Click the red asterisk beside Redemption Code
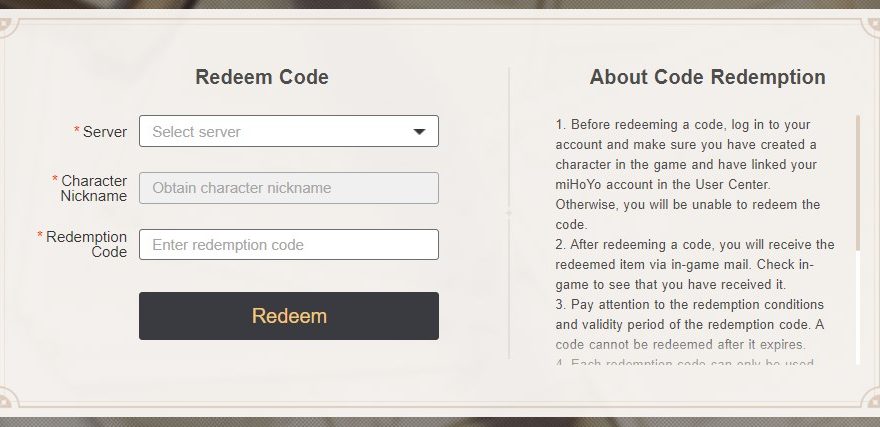The height and width of the screenshot is (427, 880). click(x=40, y=236)
